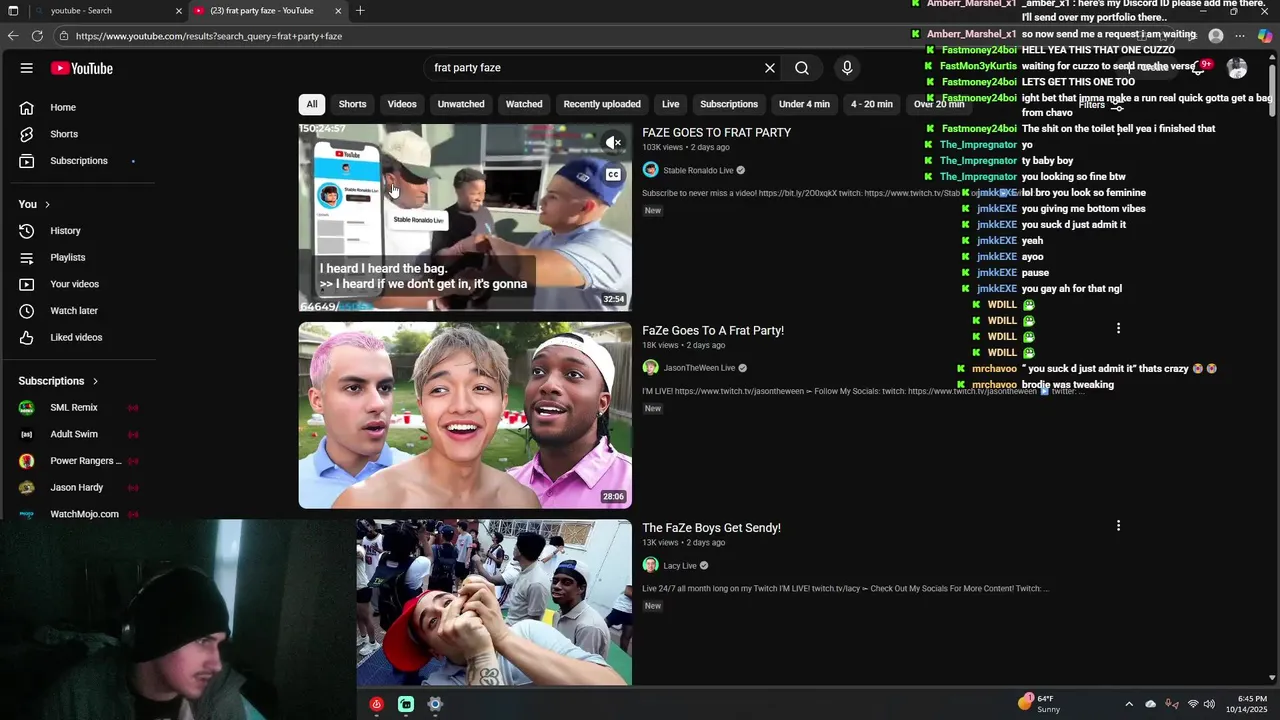Select the Subscriptions filter chip
Viewport: 1280px width, 720px height.
pos(729,104)
